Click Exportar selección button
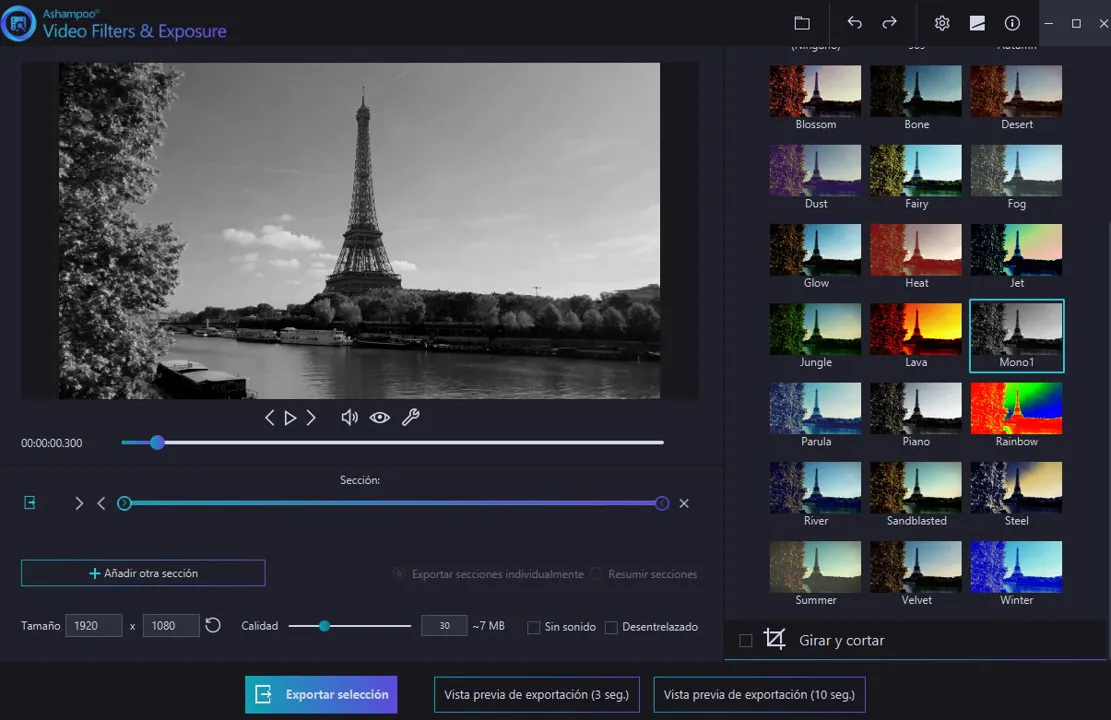1111x720 pixels. pyautogui.click(x=321, y=694)
